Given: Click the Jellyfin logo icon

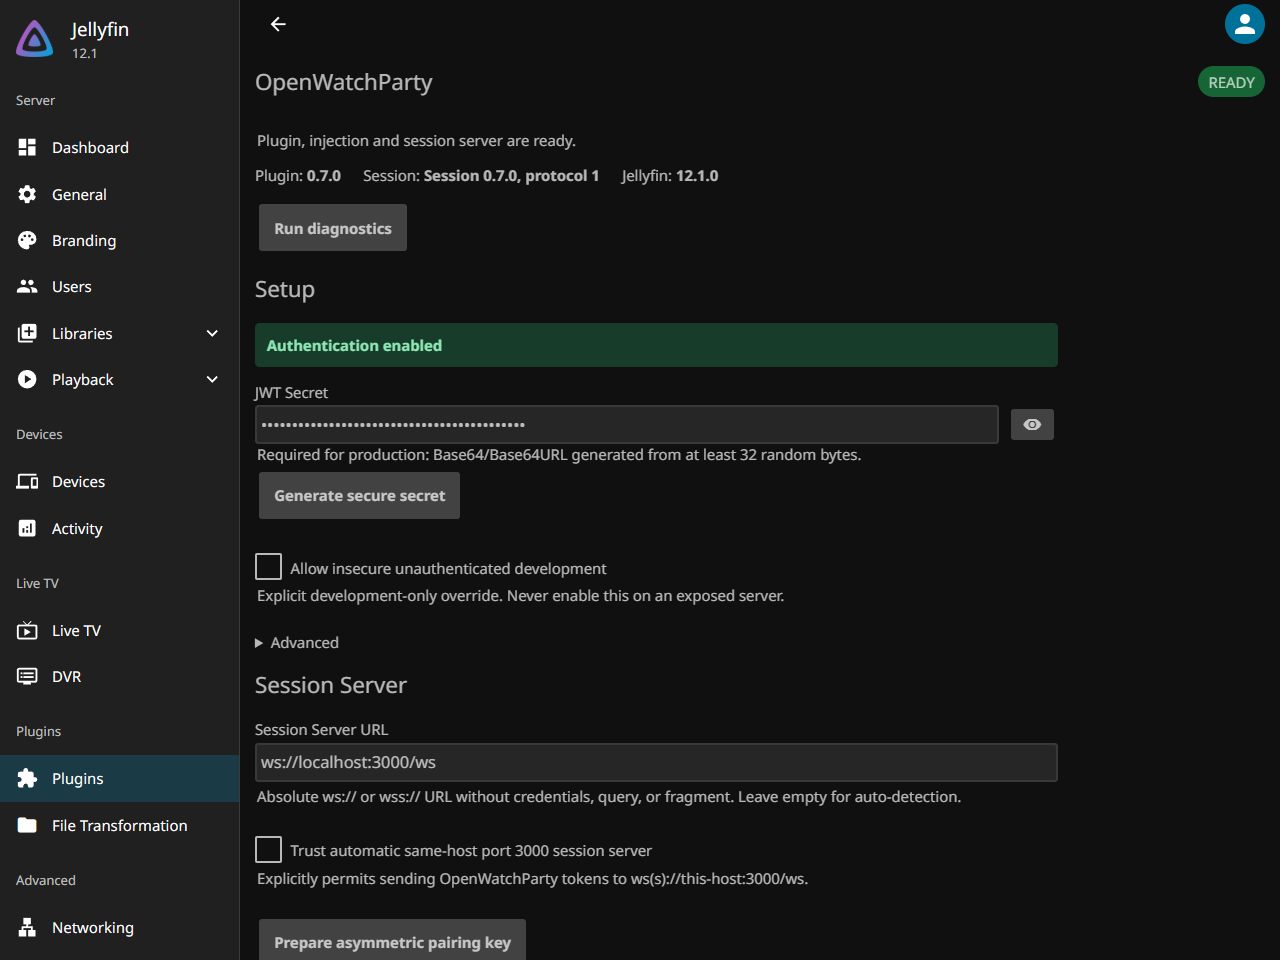Looking at the screenshot, I should (35, 39).
